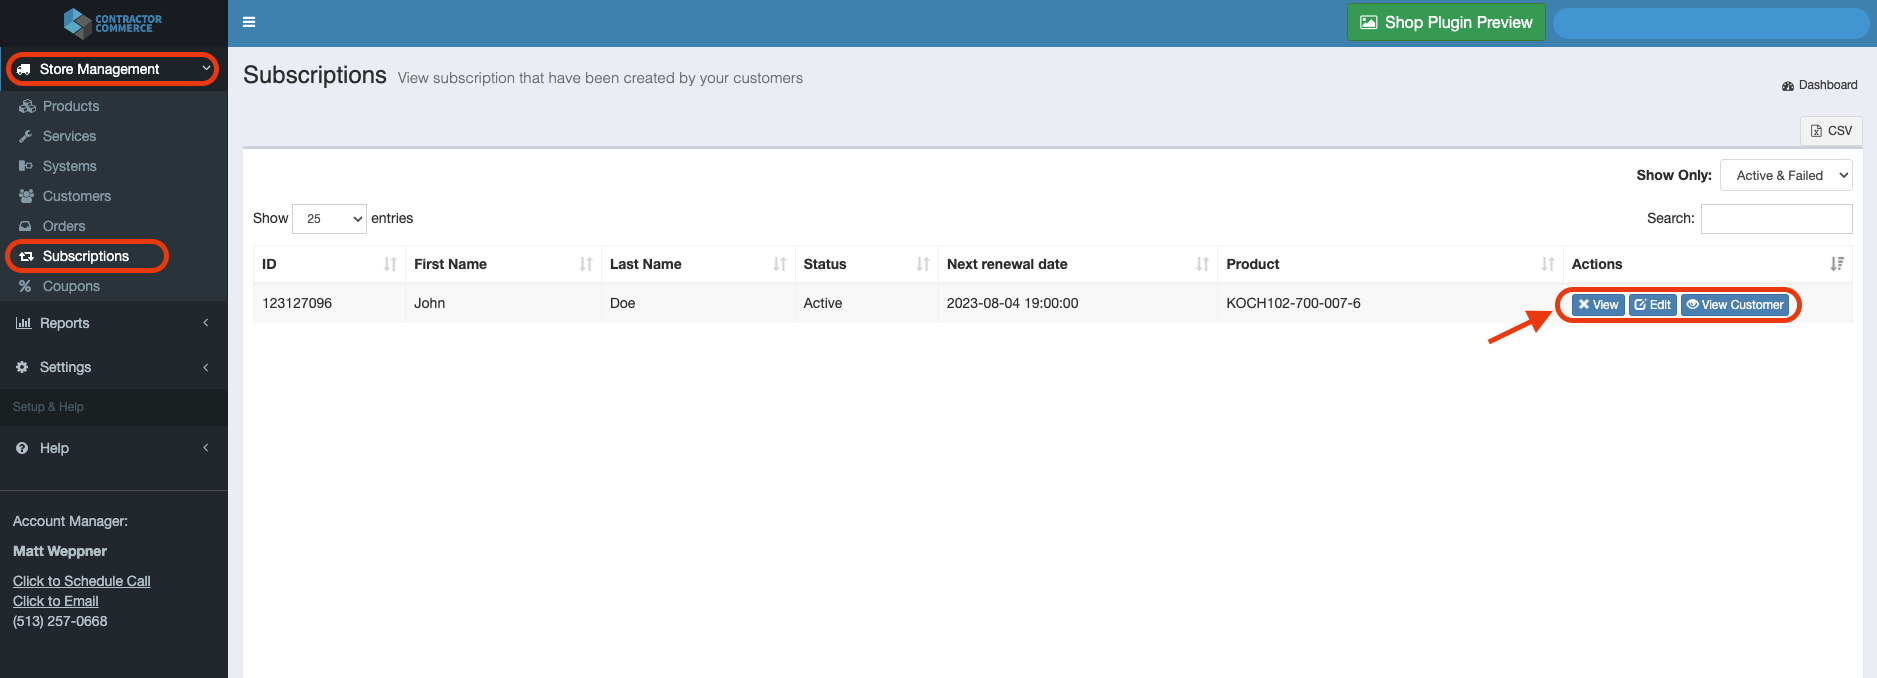The height and width of the screenshot is (678, 1877).
Task: Click the Settings gear icon
Action: (x=22, y=367)
